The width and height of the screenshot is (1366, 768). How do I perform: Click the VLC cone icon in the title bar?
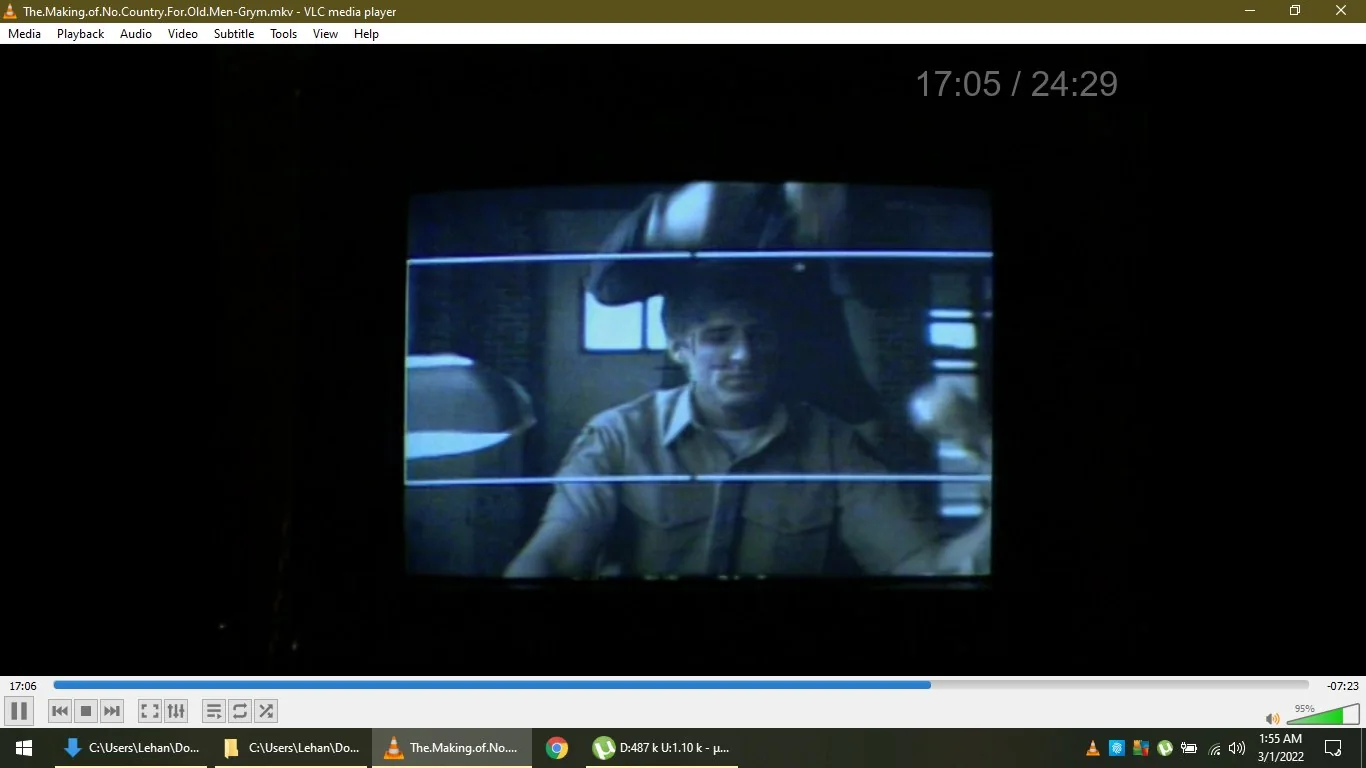11,11
